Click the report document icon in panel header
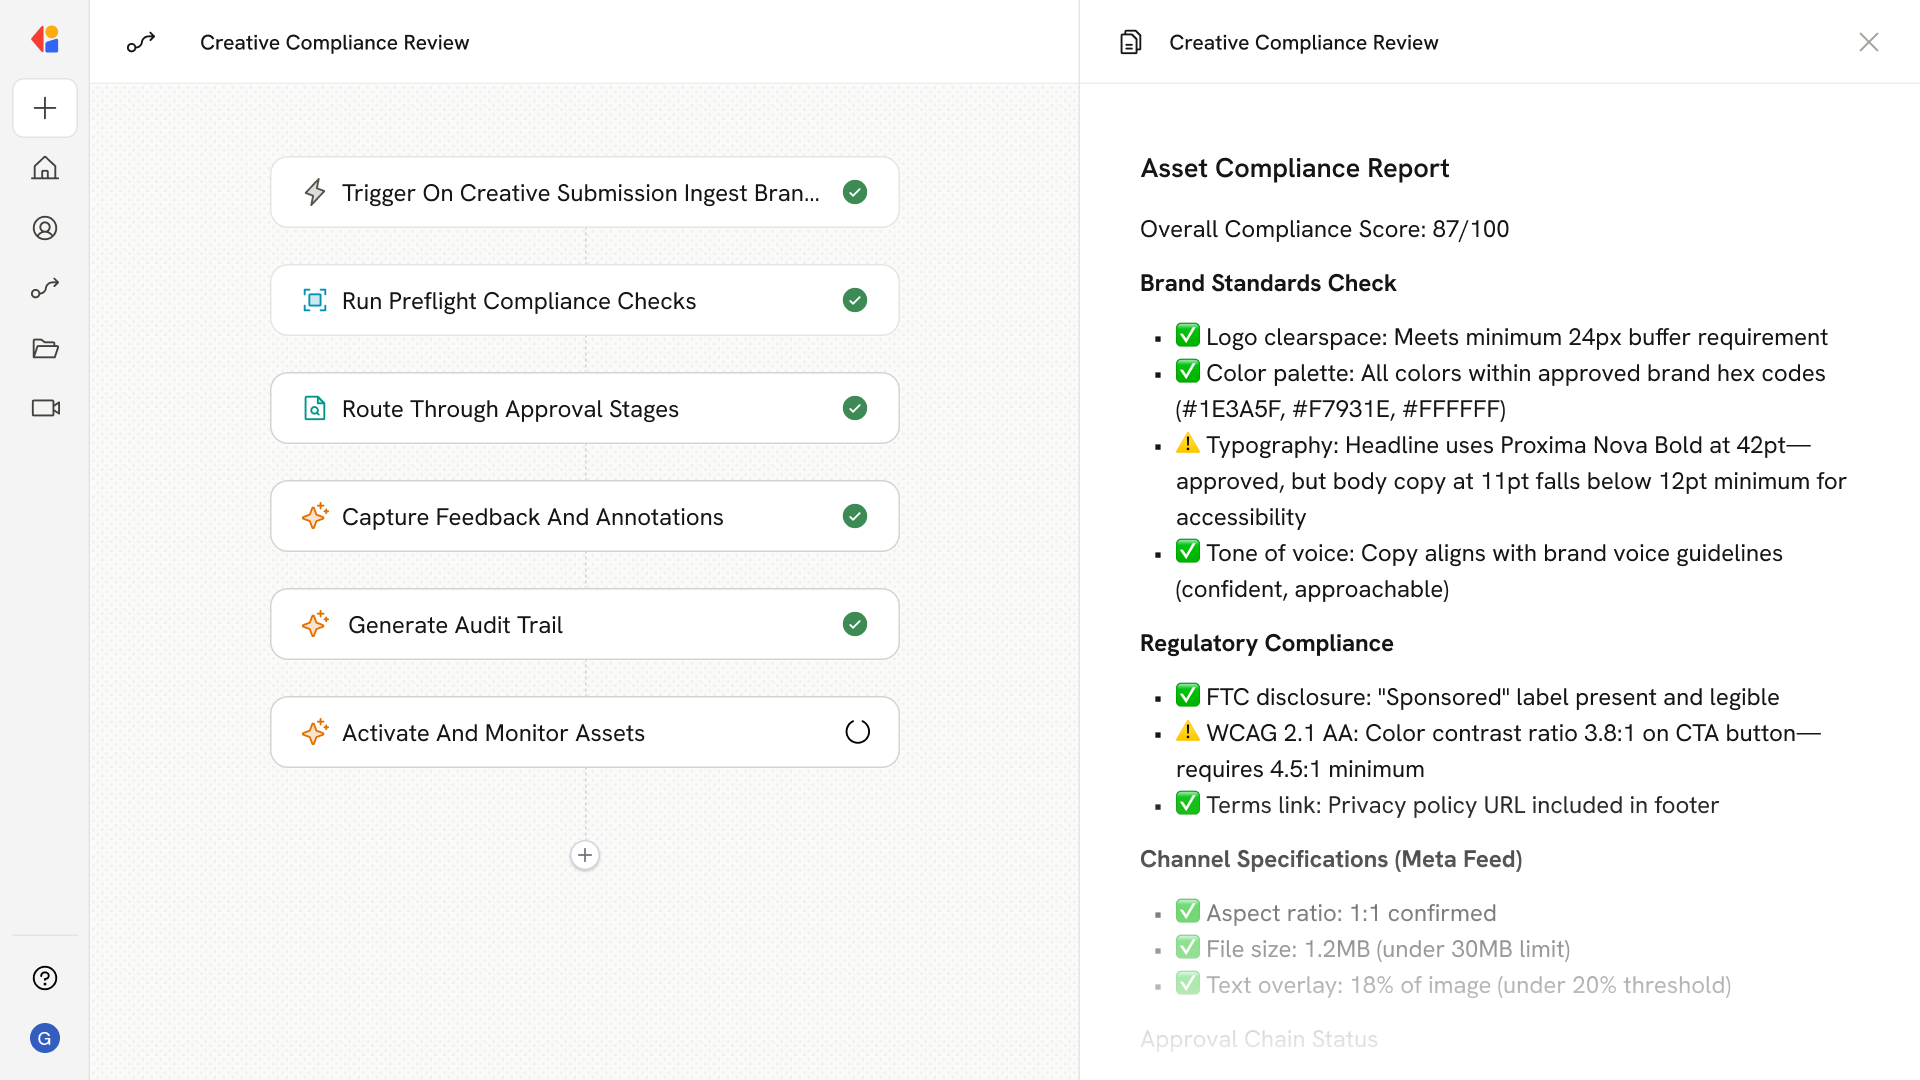Viewport: 1920px width, 1080px height. [1130, 42]
